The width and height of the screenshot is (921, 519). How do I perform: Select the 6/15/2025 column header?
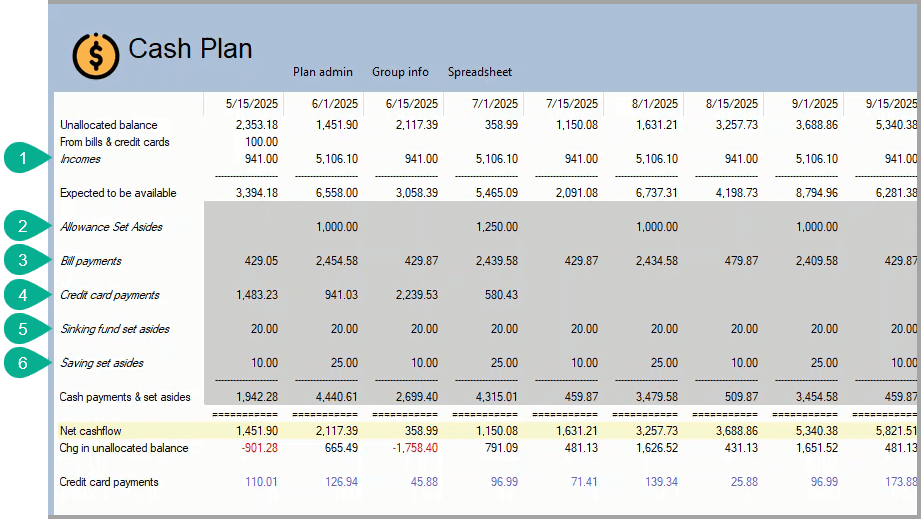coord(411,104)
